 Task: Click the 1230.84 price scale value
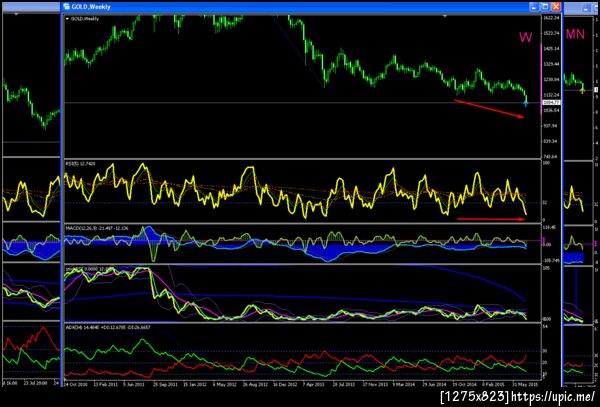point(551,80)
